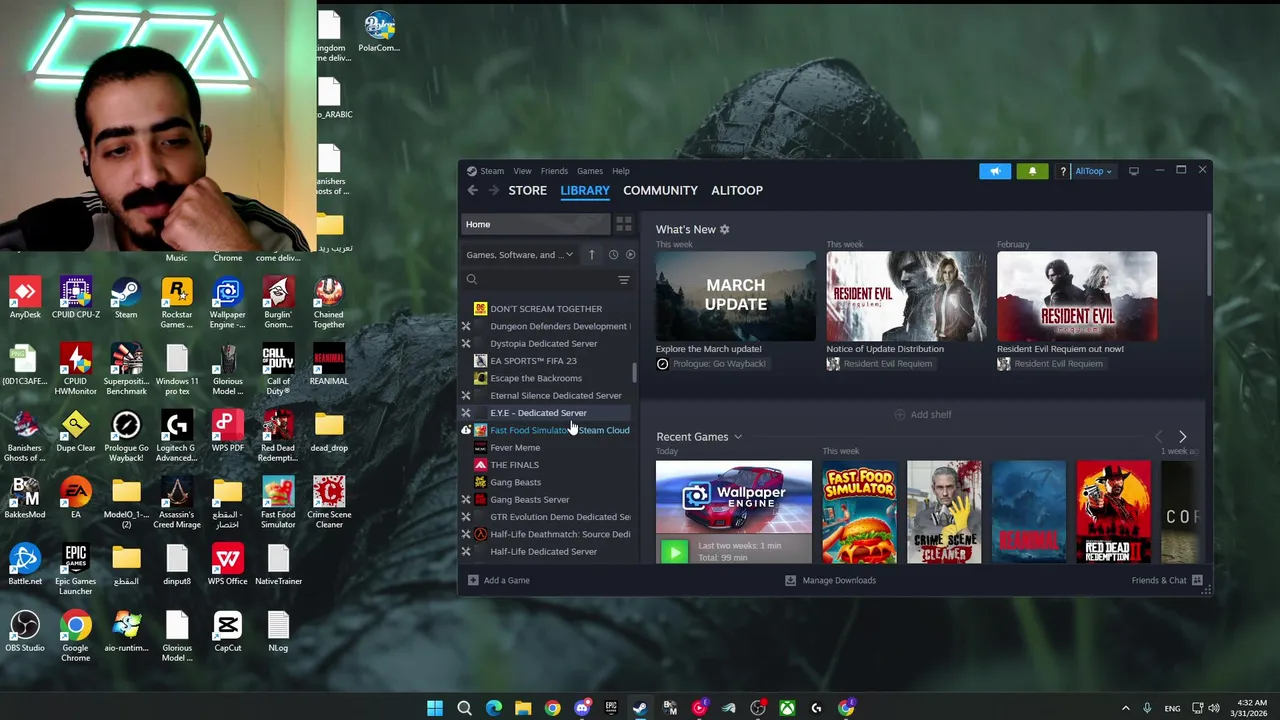
Task: Click the library Home button
Action: pyautogui.click(x=536, y=224)
